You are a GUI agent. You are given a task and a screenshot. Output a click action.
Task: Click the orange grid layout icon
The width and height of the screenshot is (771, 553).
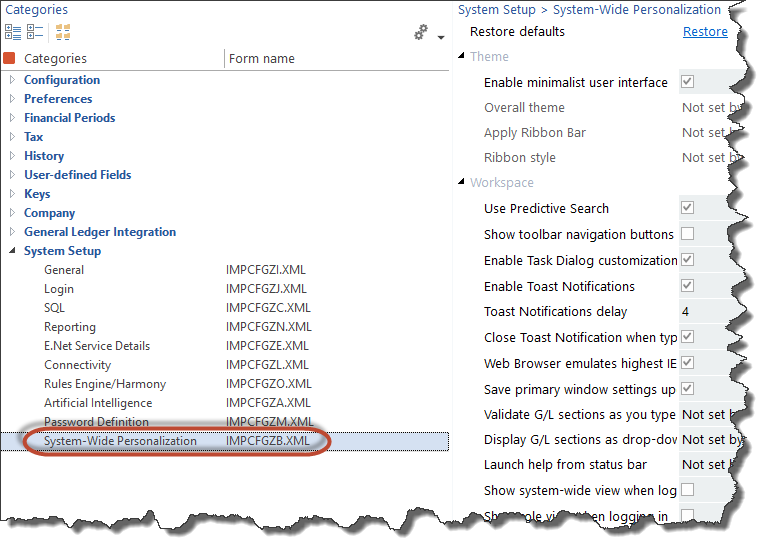[x=62, y=32]
